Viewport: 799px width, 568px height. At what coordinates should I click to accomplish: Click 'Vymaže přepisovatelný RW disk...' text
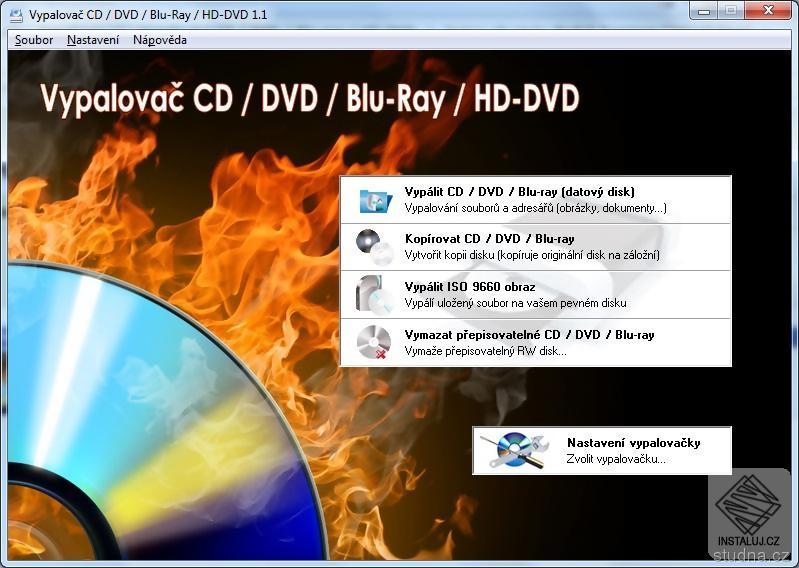[x=485, y=351]
